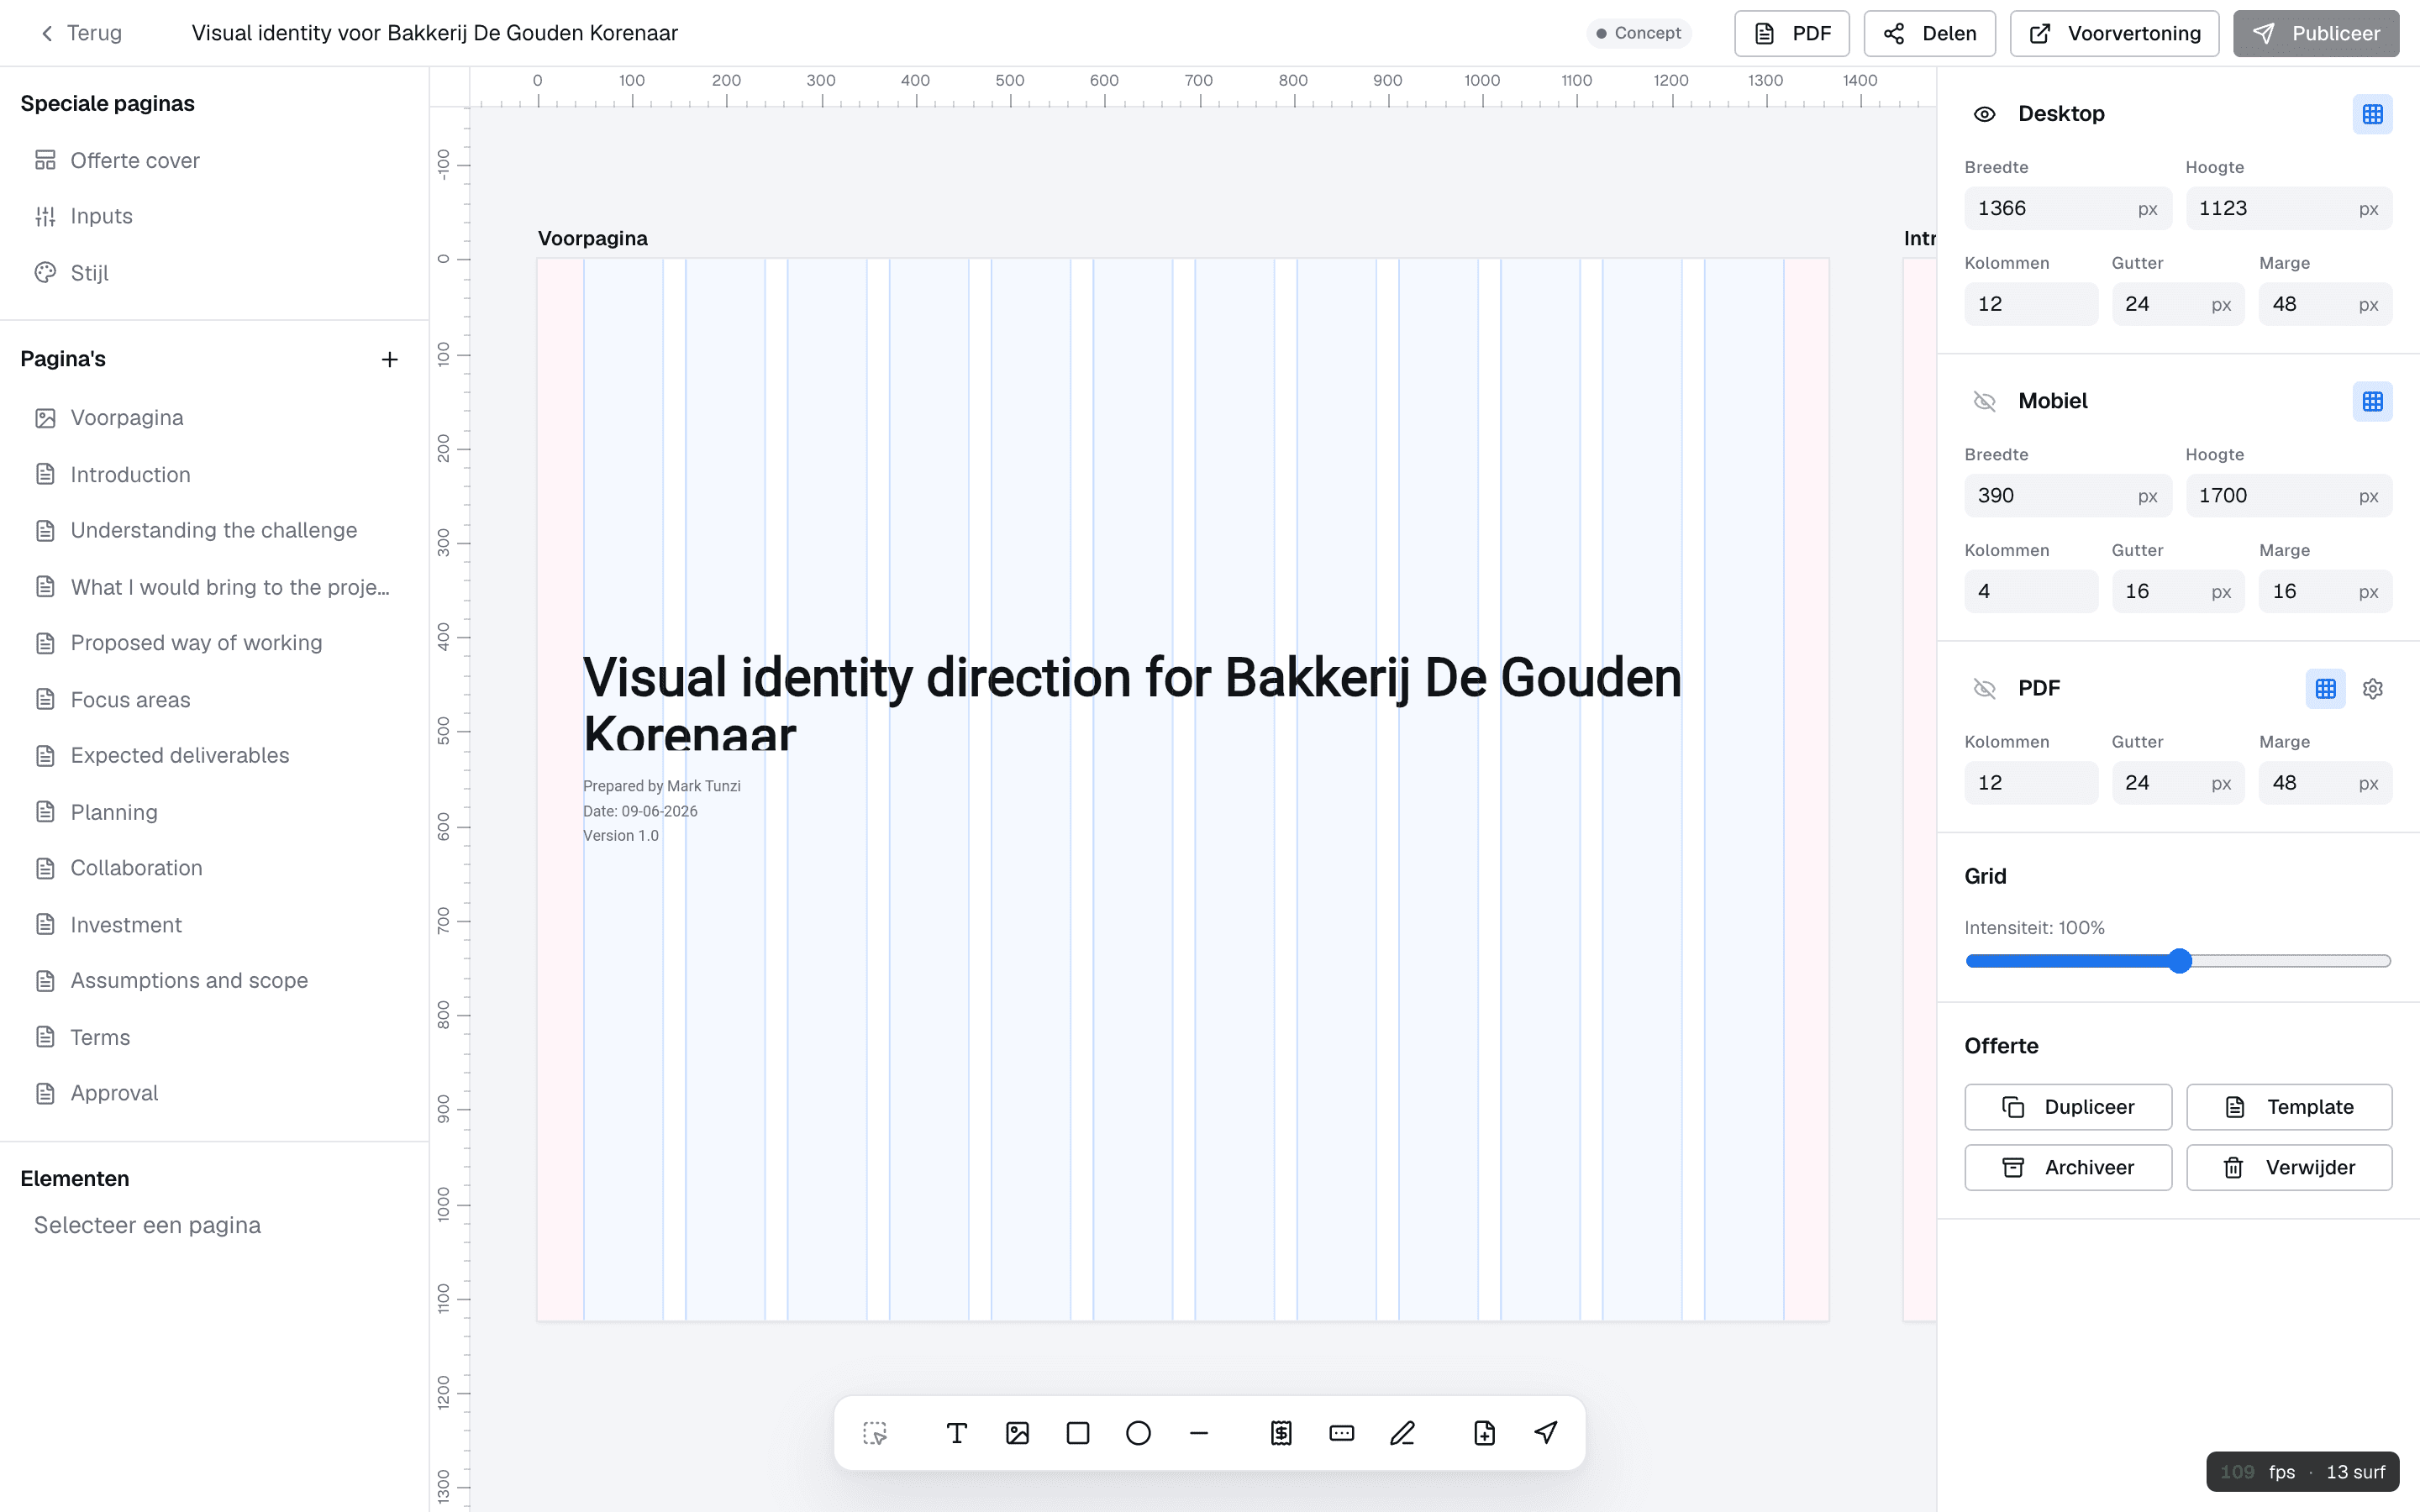The height and width of the screenshot is (1512, 2420).
Task: Click the Concept status badge
Action: [x=1639, y=33]
